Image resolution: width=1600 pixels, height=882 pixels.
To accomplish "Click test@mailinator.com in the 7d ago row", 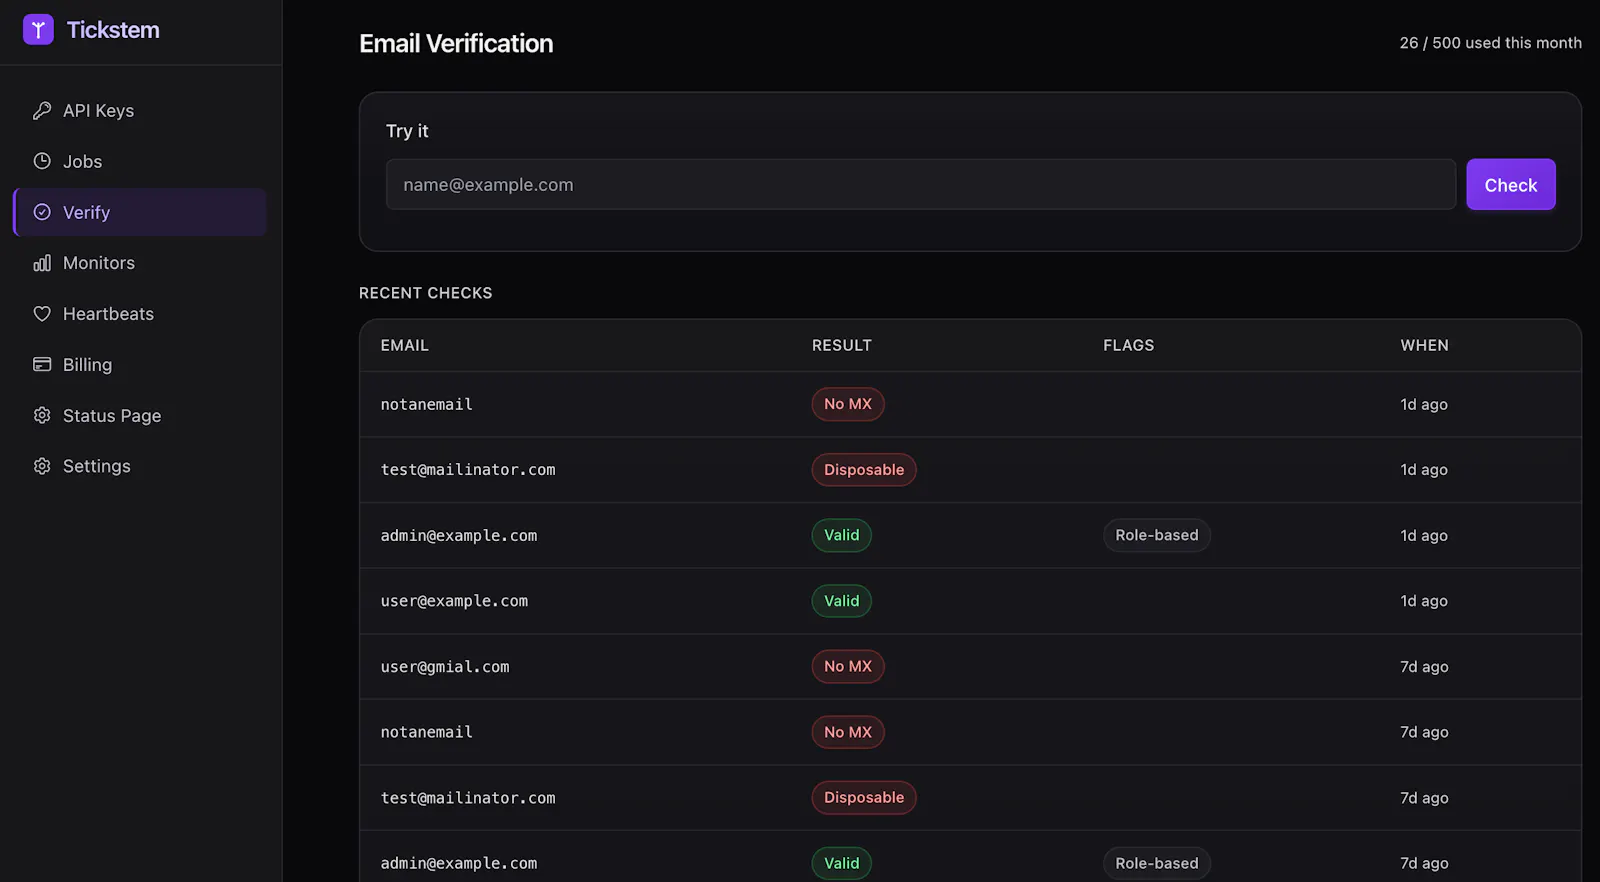I will point(468,798).
